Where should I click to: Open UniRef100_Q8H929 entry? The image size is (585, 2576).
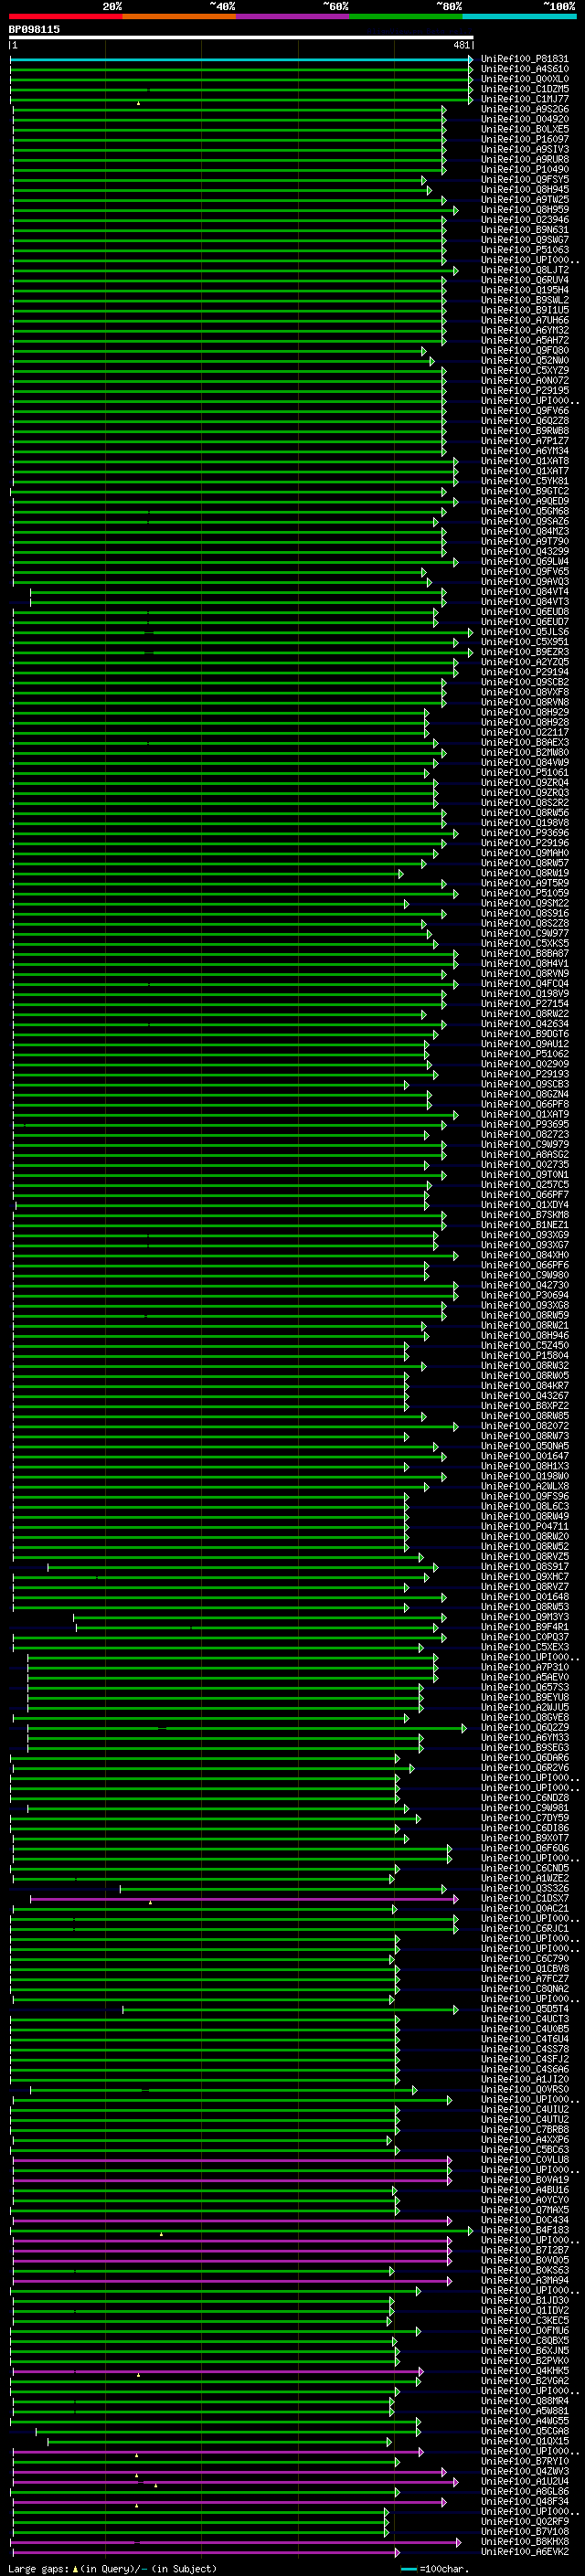click(525, 712)
